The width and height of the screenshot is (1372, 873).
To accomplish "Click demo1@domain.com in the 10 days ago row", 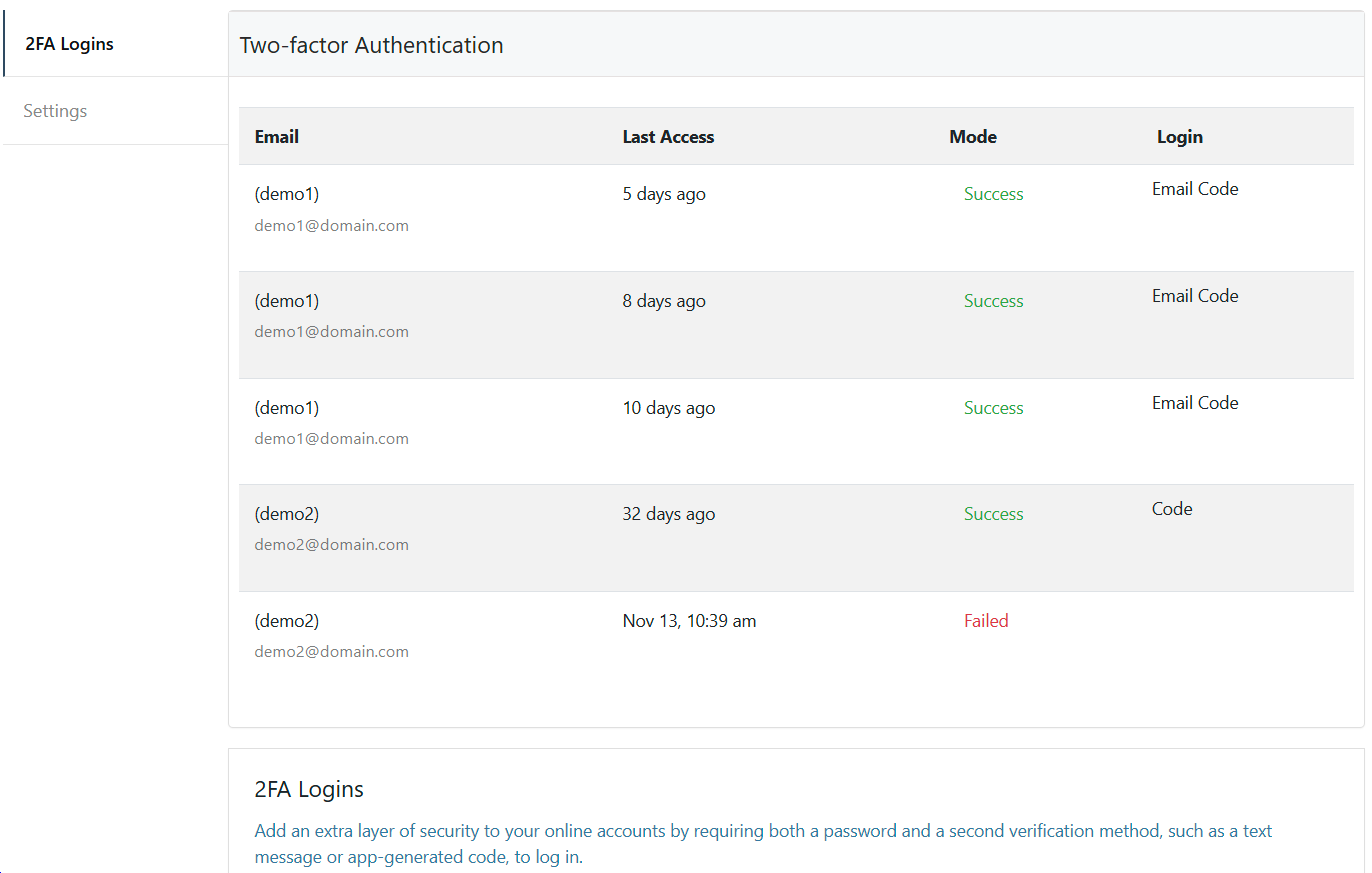I will point(331,438).
